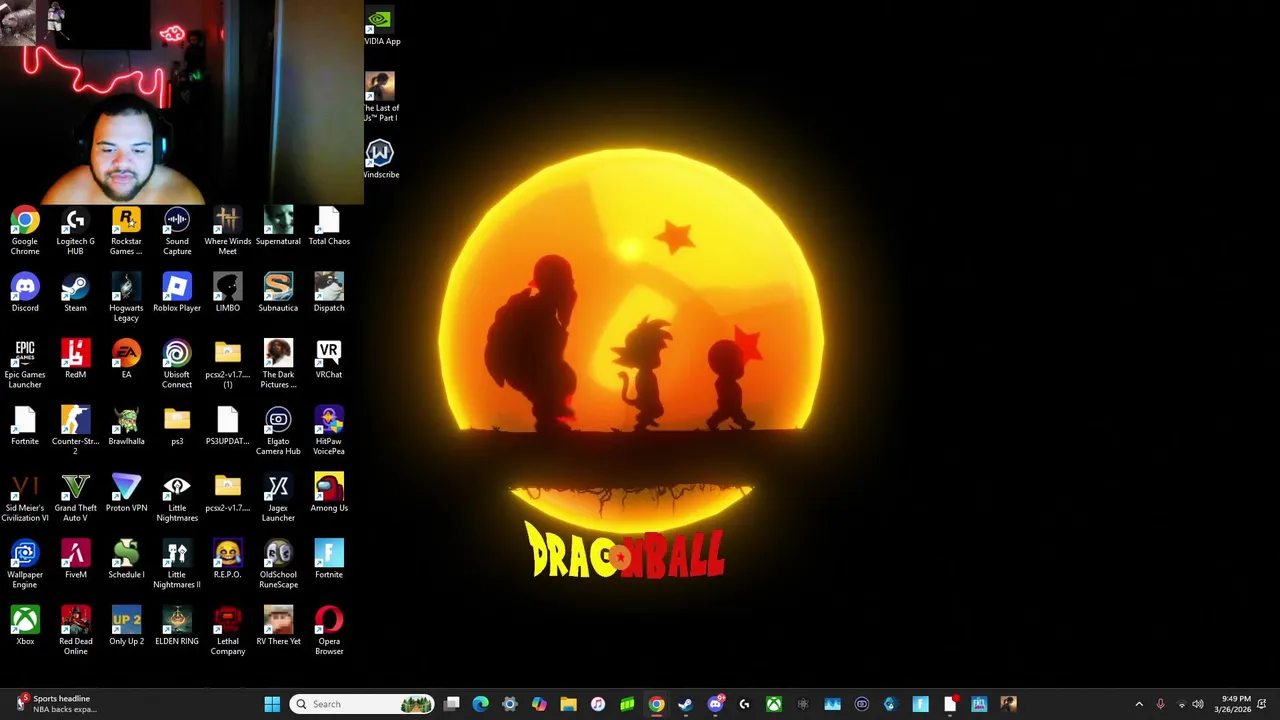Launch Logitech G HUB from the desktop

pos(75,230)
